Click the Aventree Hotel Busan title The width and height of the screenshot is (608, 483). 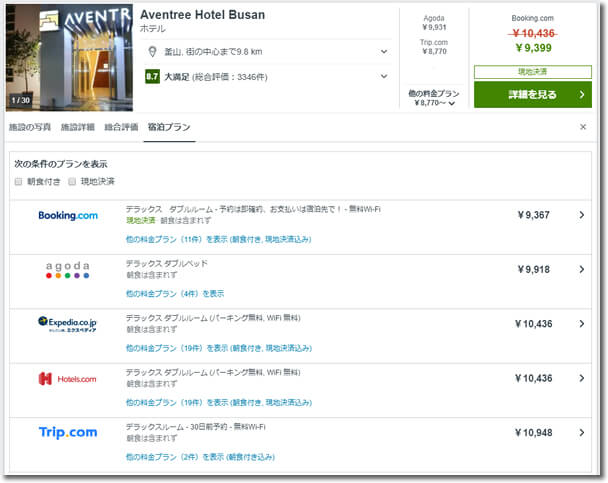tap(202, 15)
